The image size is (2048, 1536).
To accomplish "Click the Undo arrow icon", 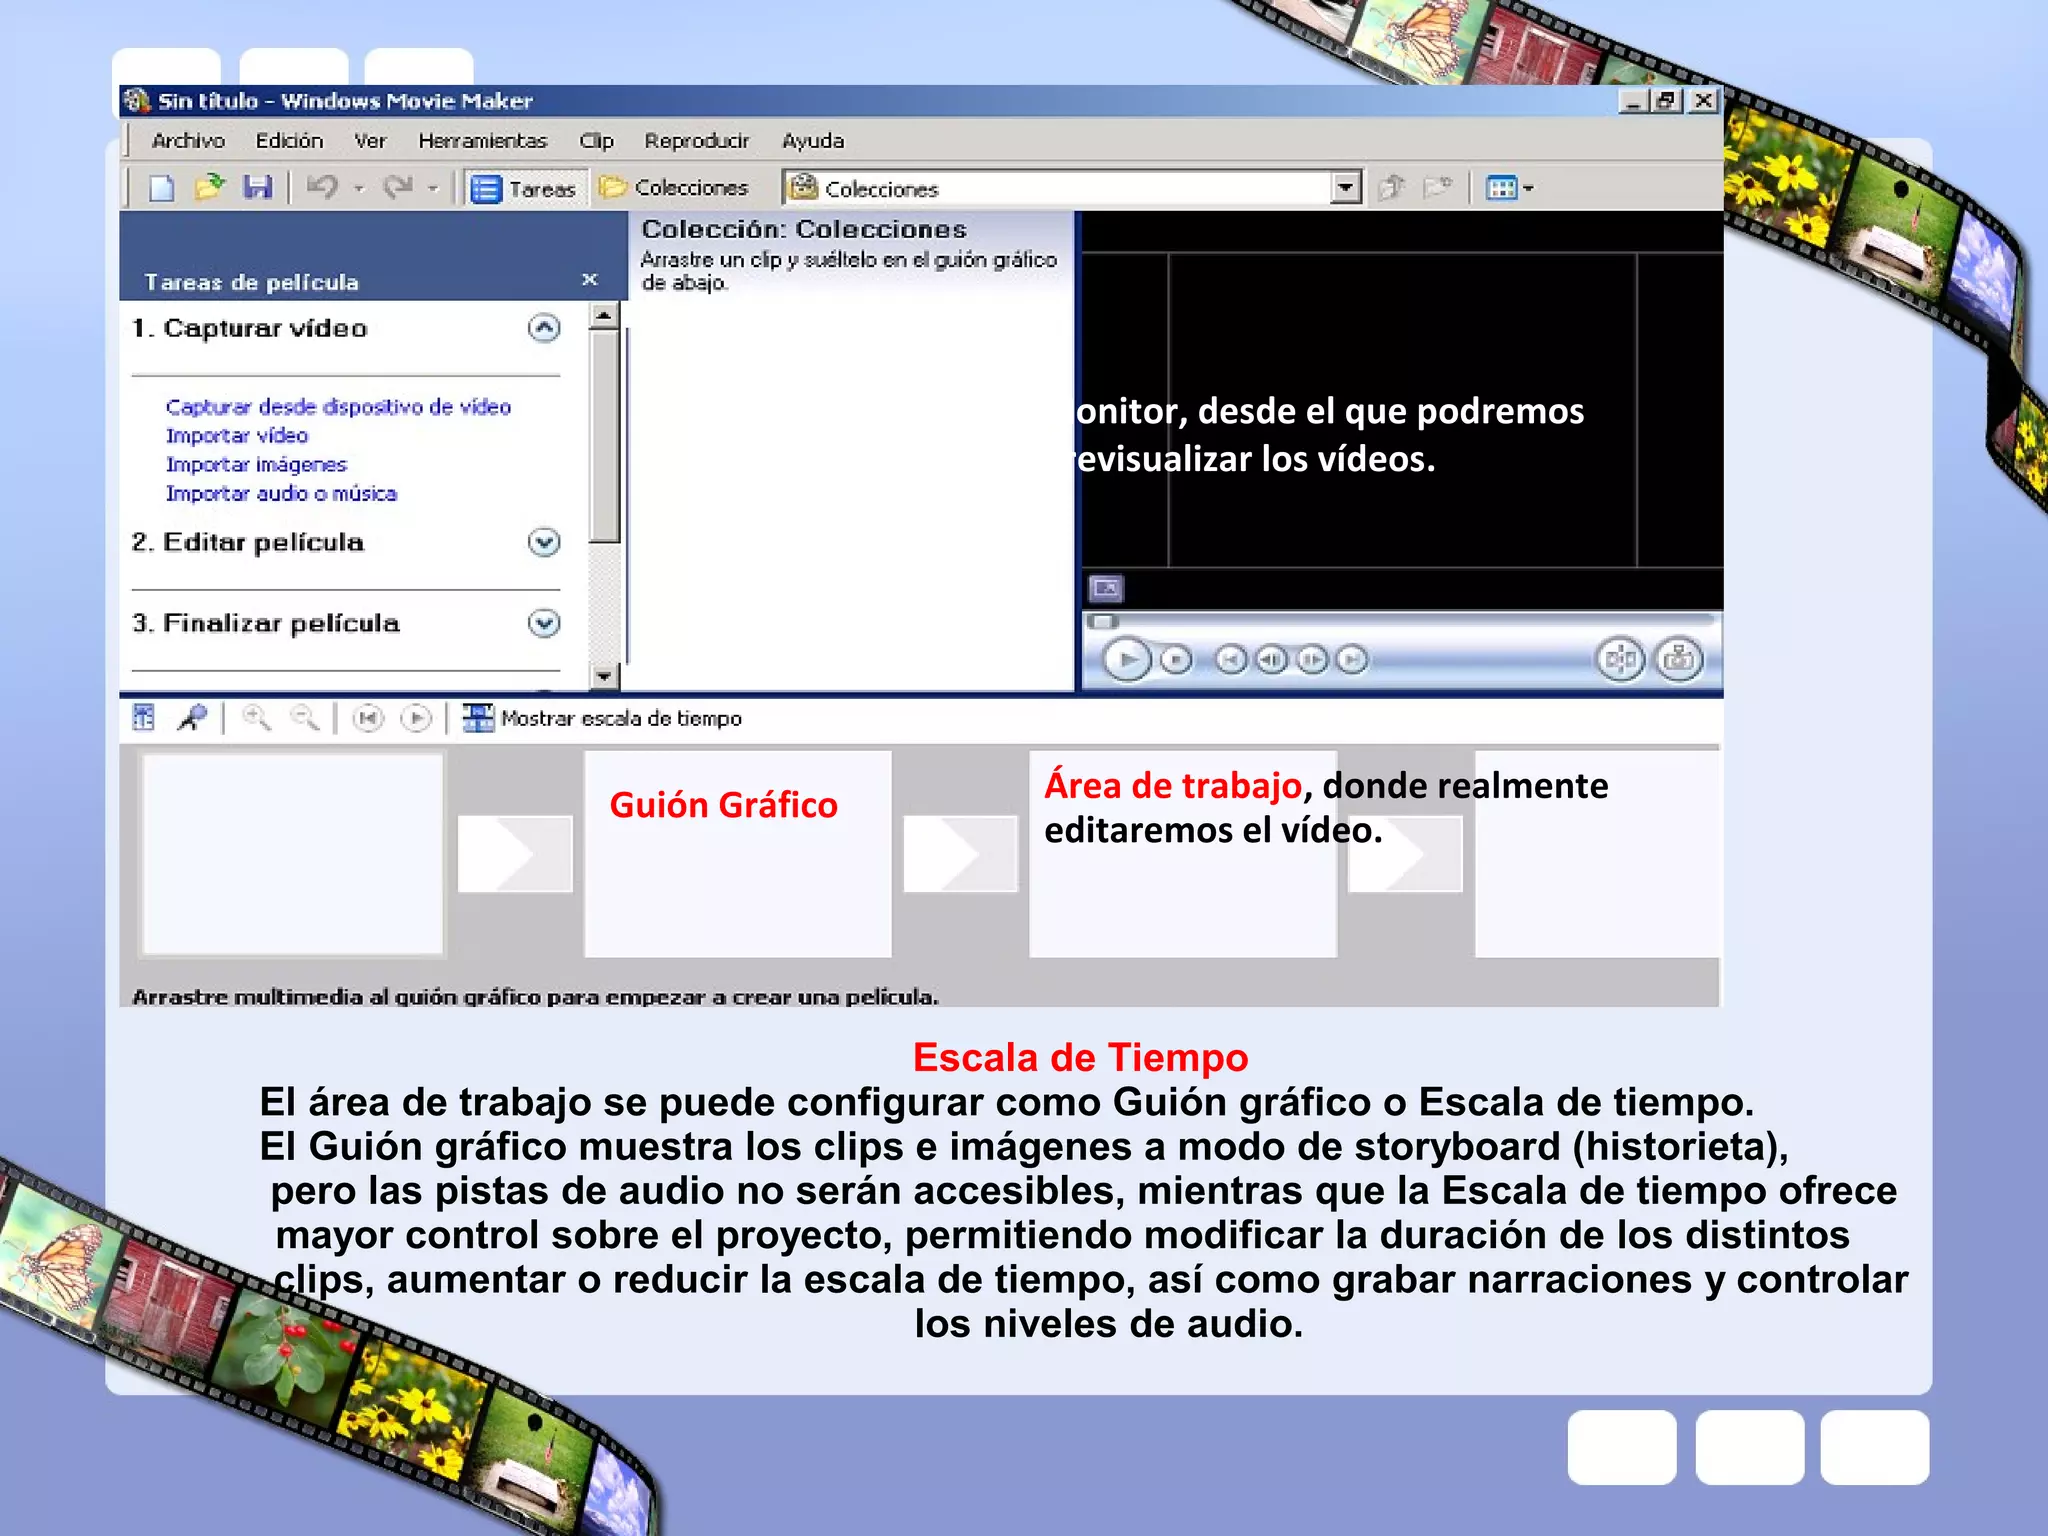I will [322, 187].
